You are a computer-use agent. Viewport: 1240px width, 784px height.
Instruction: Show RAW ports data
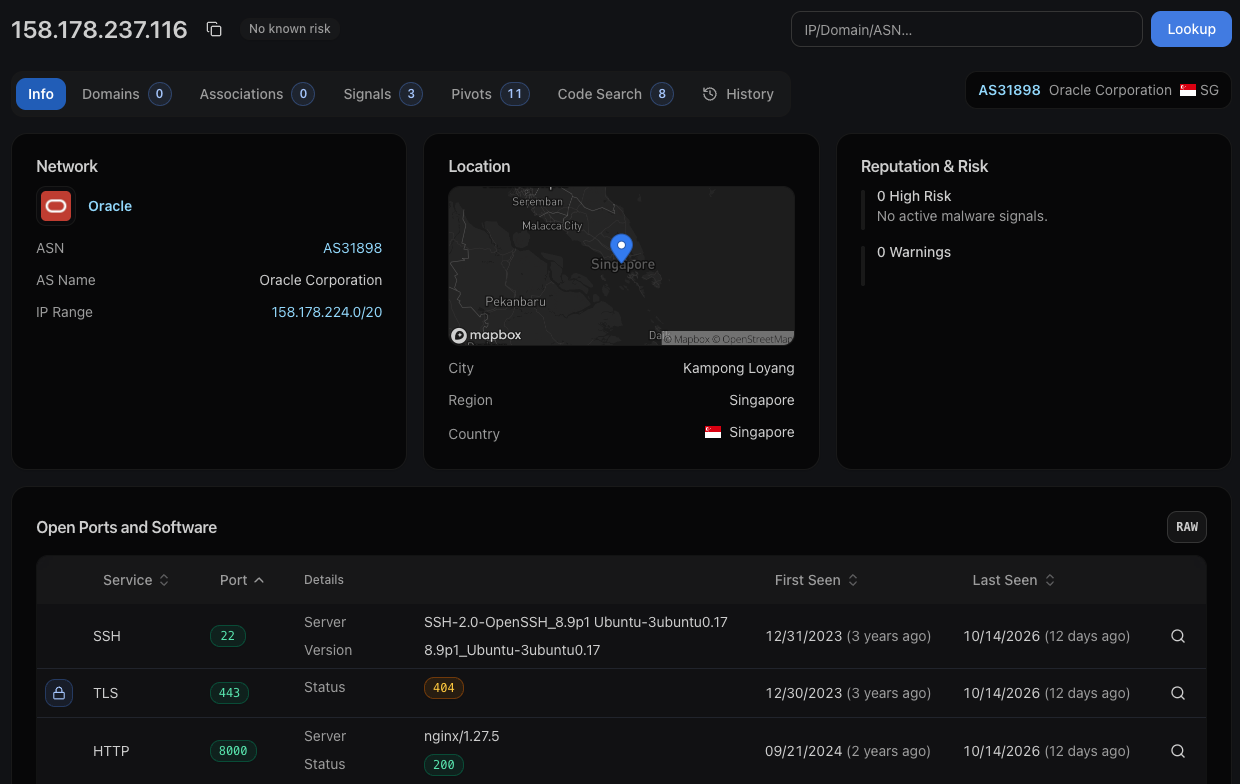[x=1187, y=527]
